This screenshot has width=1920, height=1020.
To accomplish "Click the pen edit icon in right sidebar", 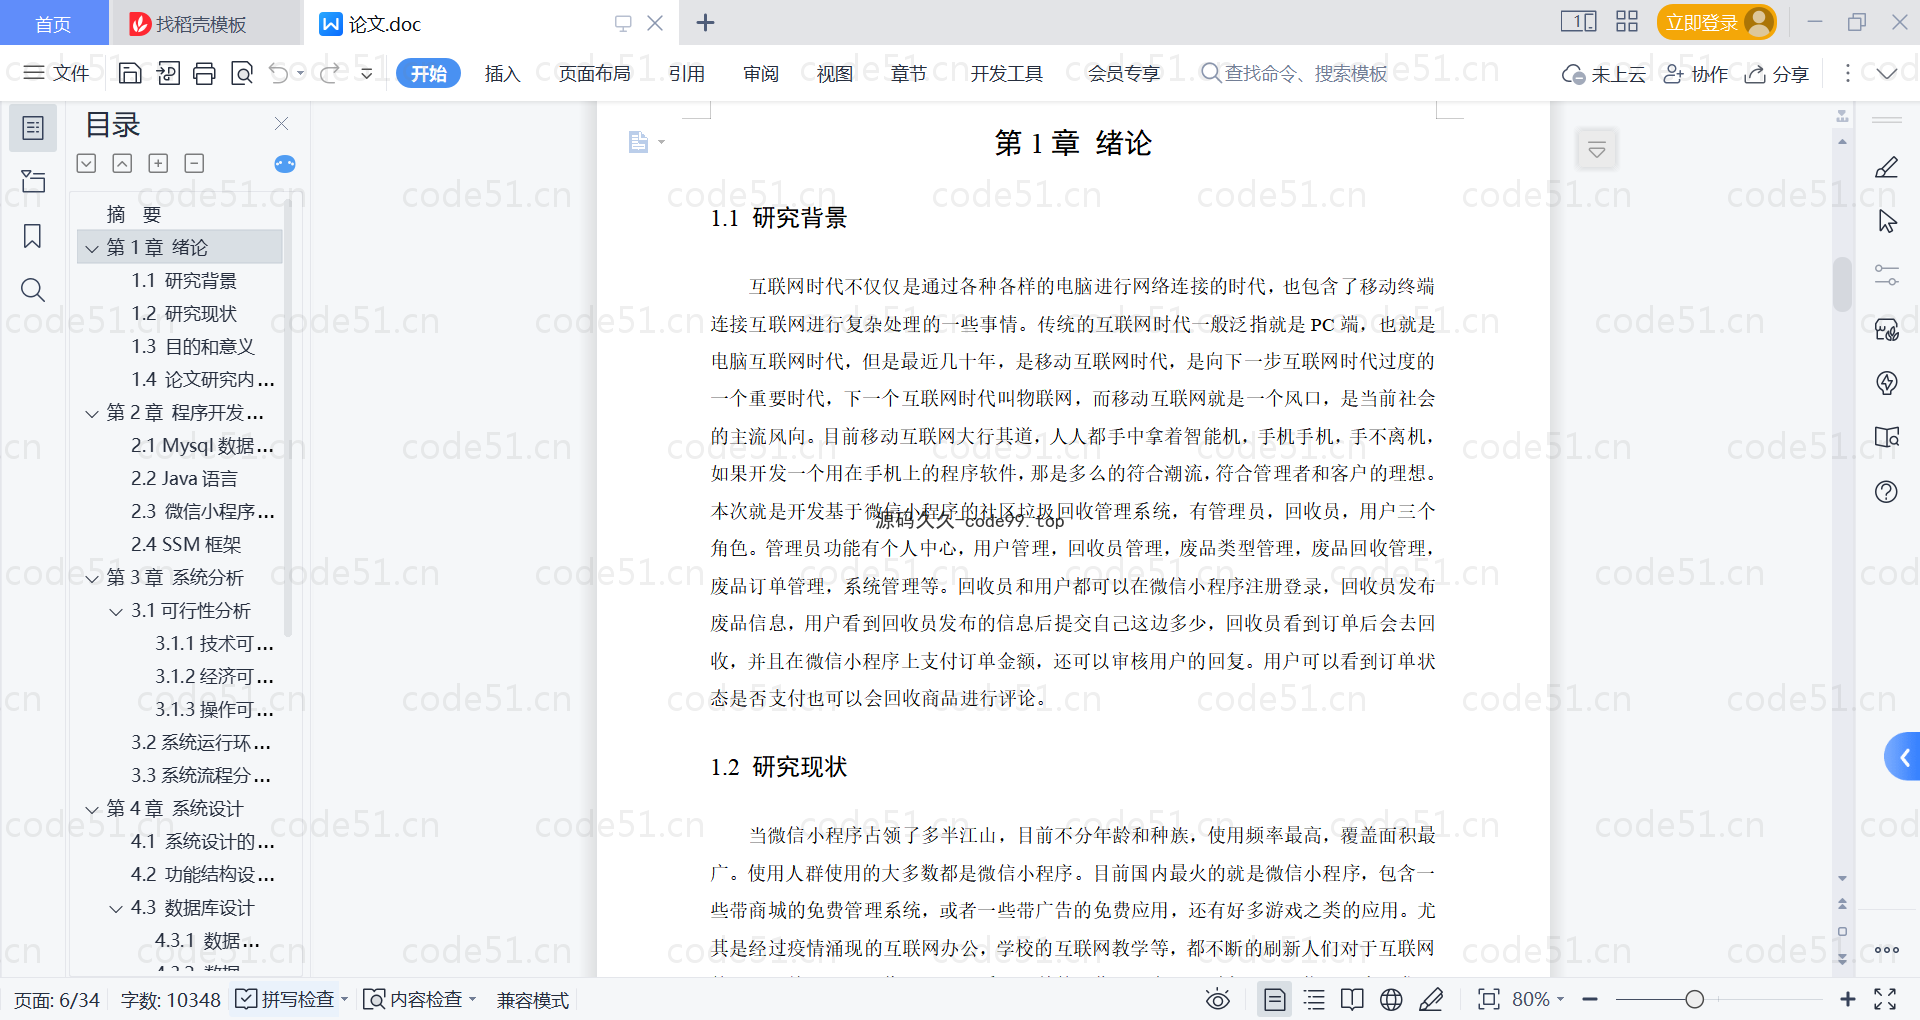I will pos(1886,167).
